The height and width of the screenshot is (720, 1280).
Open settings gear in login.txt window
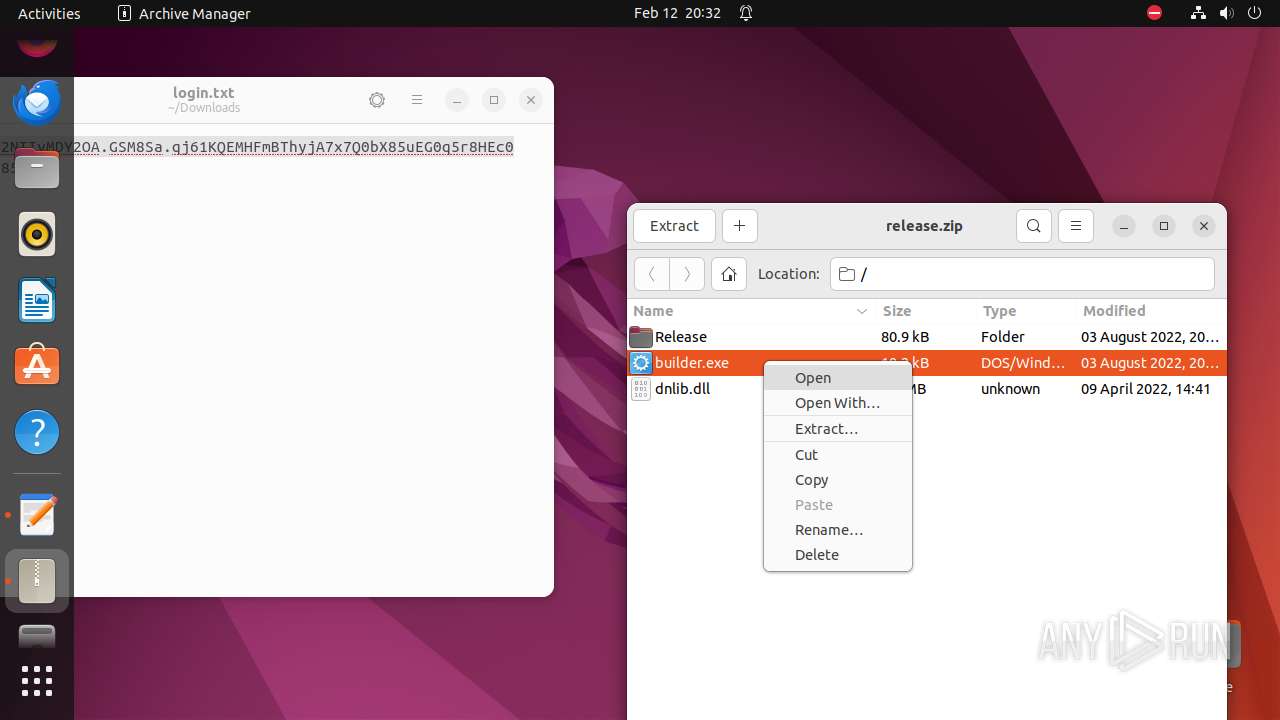377,100
